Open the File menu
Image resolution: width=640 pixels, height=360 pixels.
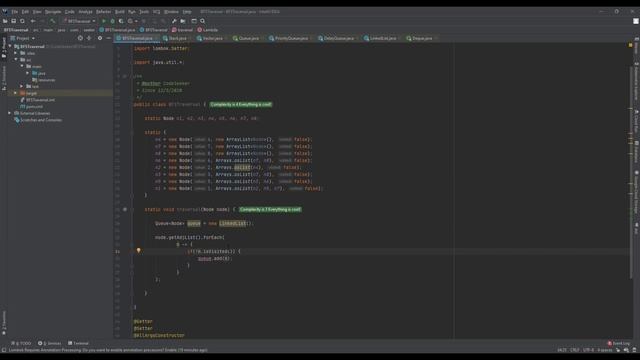tap(14, 12)
